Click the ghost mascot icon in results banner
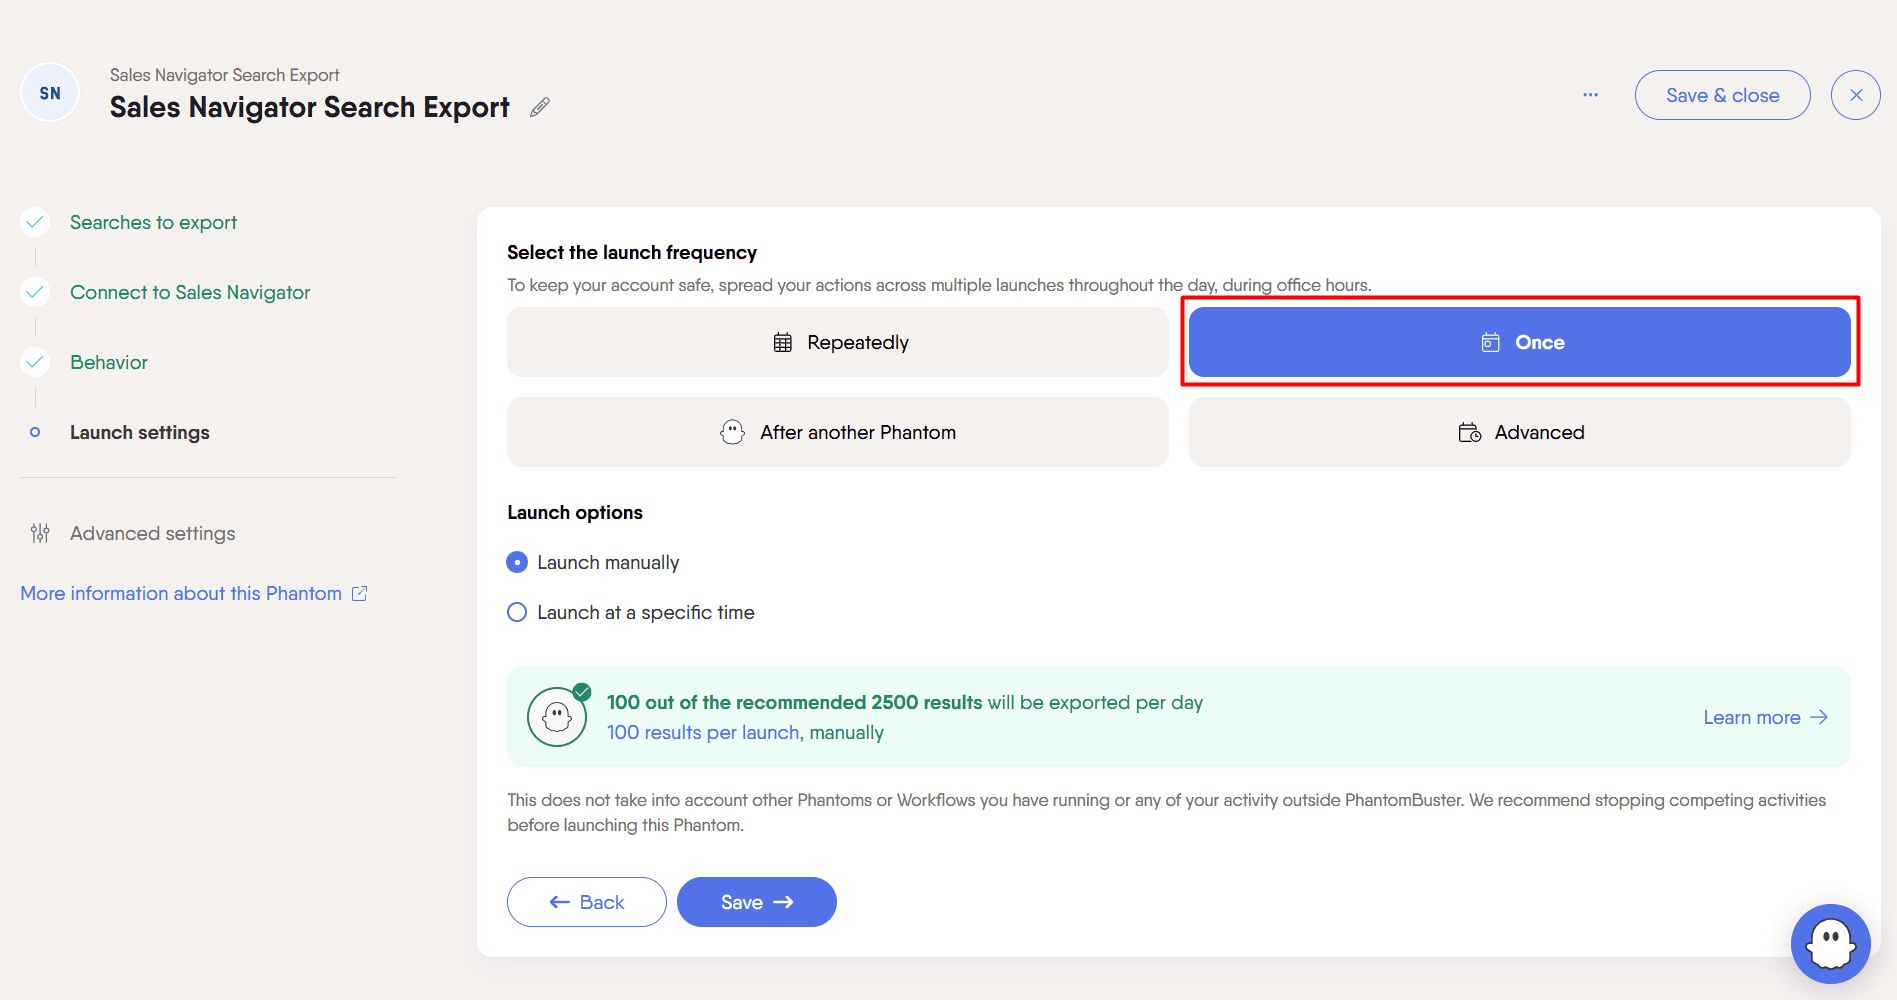 [557, 716]
